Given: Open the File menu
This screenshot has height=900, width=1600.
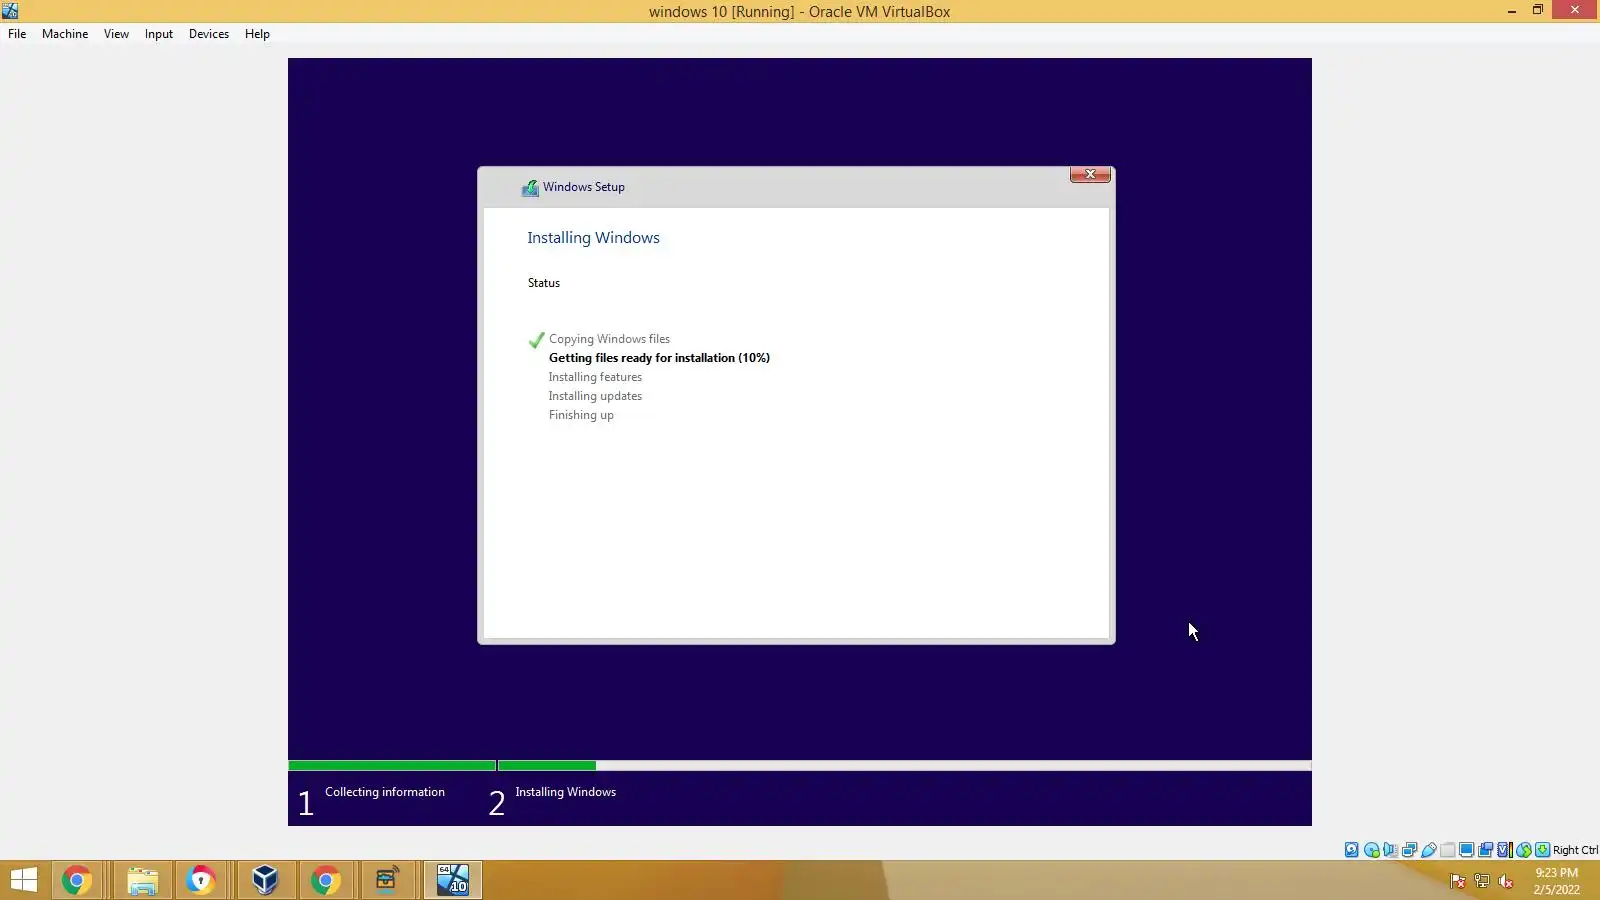Looking at the screenshot, I should pyautogui.click(x=17, y=34).
